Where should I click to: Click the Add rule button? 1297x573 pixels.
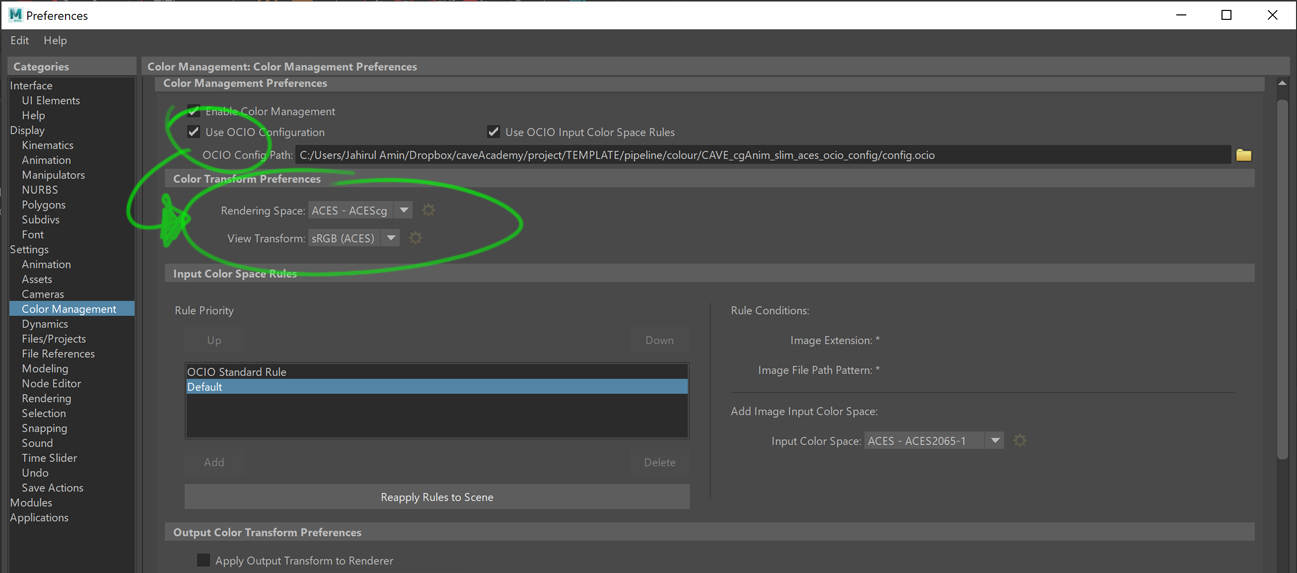(x=214, y=462)
